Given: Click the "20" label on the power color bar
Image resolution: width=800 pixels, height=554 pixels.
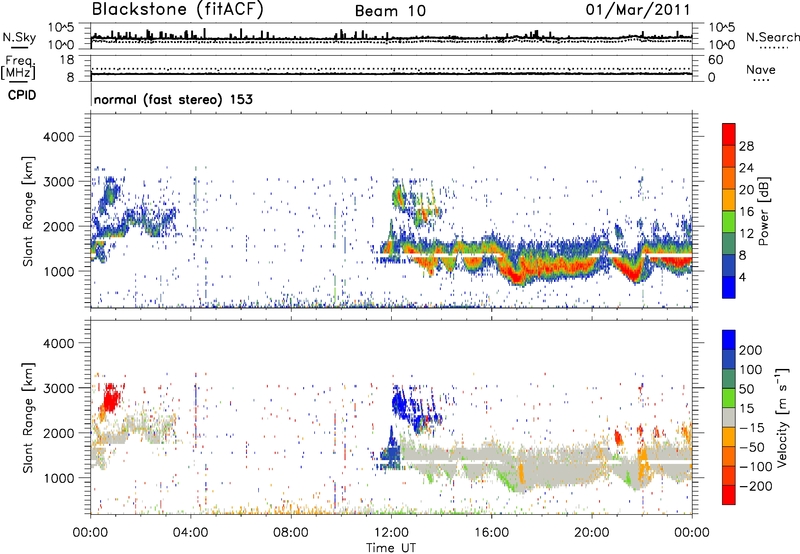Looking at the screenshot, I should click(x=746, y=190).
